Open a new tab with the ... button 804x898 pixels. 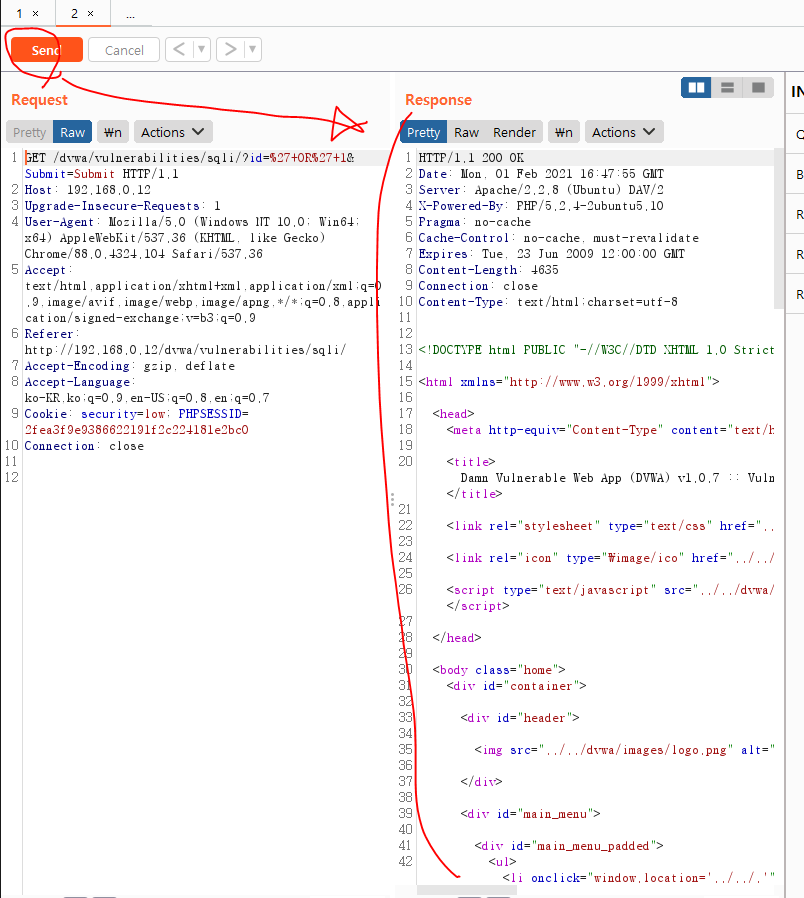pyautogui.click(x=131, y=14)
